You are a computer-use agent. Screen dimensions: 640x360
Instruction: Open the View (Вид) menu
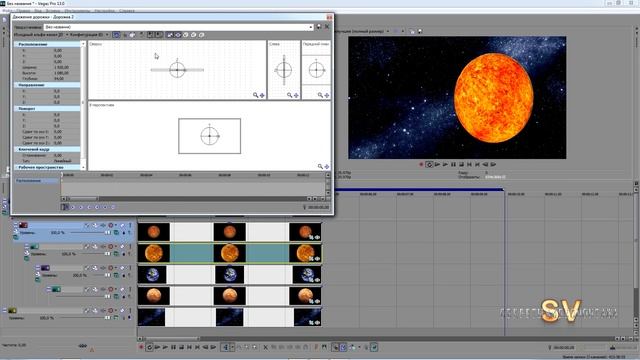click(x=38, y=11)
